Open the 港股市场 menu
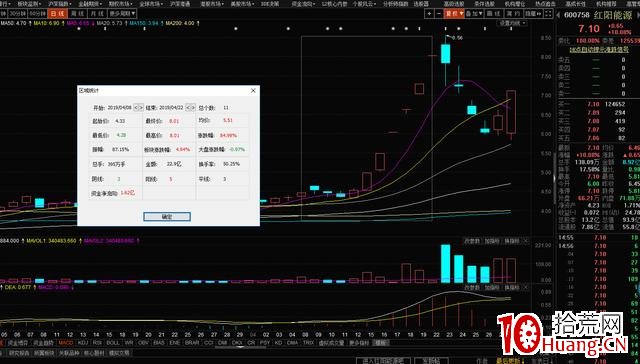Image resolution: width=640 pixels, height=364 pixels. [x=211, y=4]
